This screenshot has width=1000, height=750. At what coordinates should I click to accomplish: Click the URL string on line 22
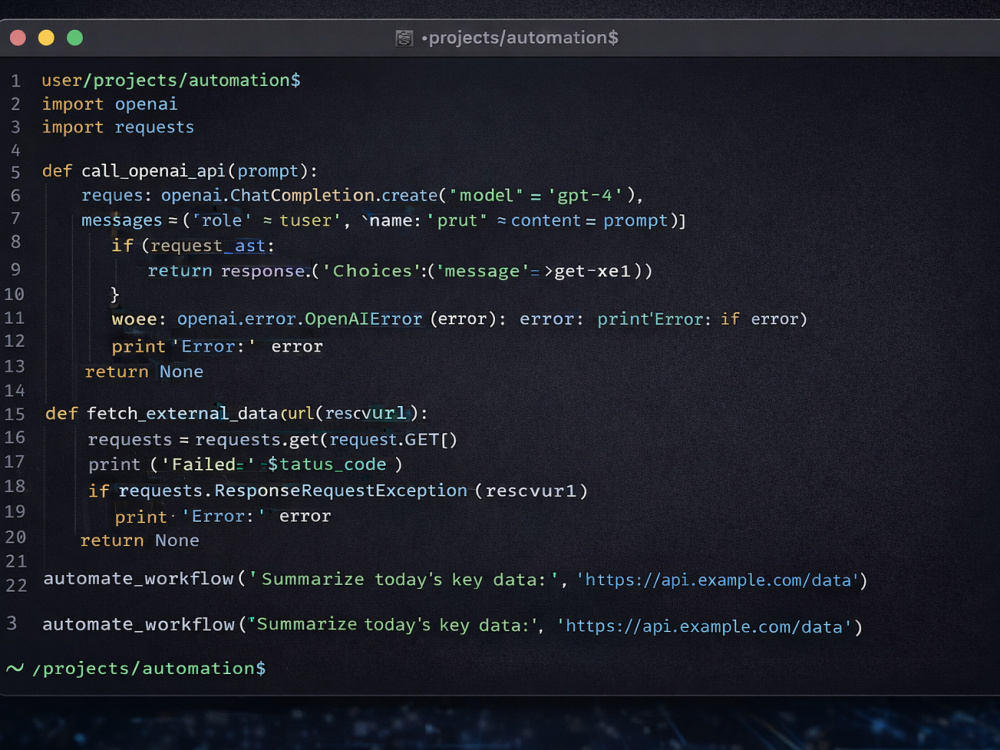point(718,580)
